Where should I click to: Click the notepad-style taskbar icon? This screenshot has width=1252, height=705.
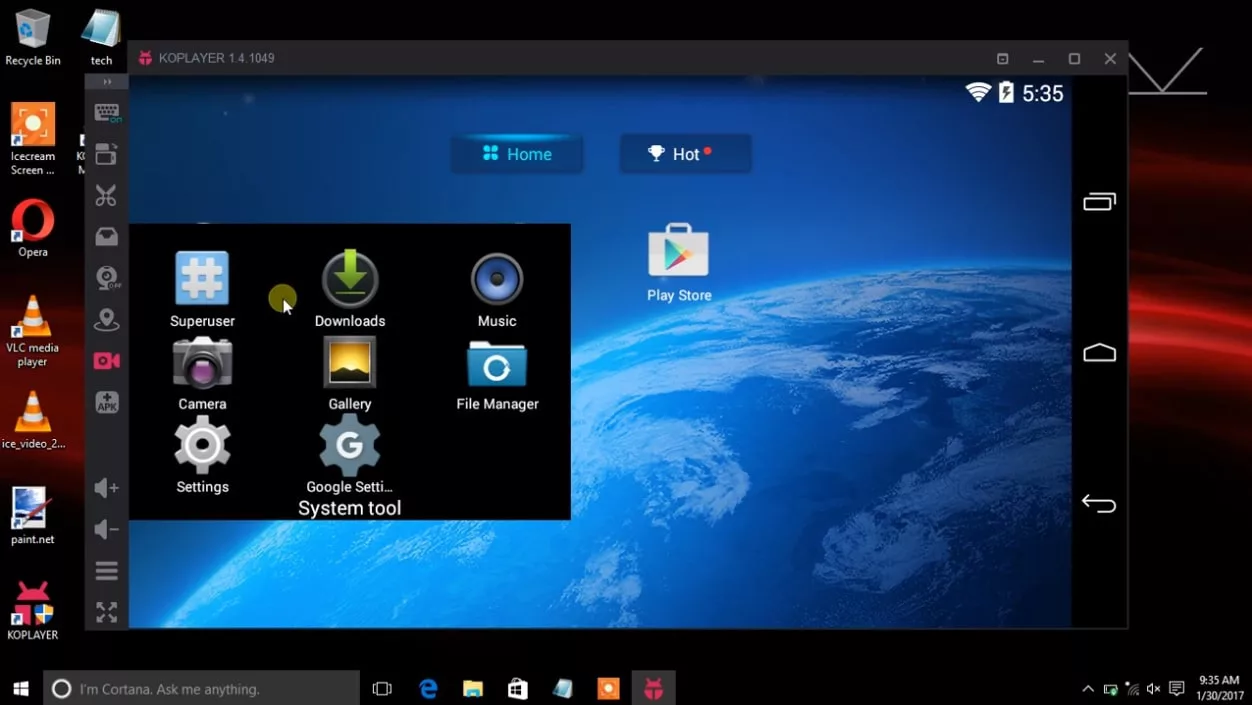[x=563, y=688]
